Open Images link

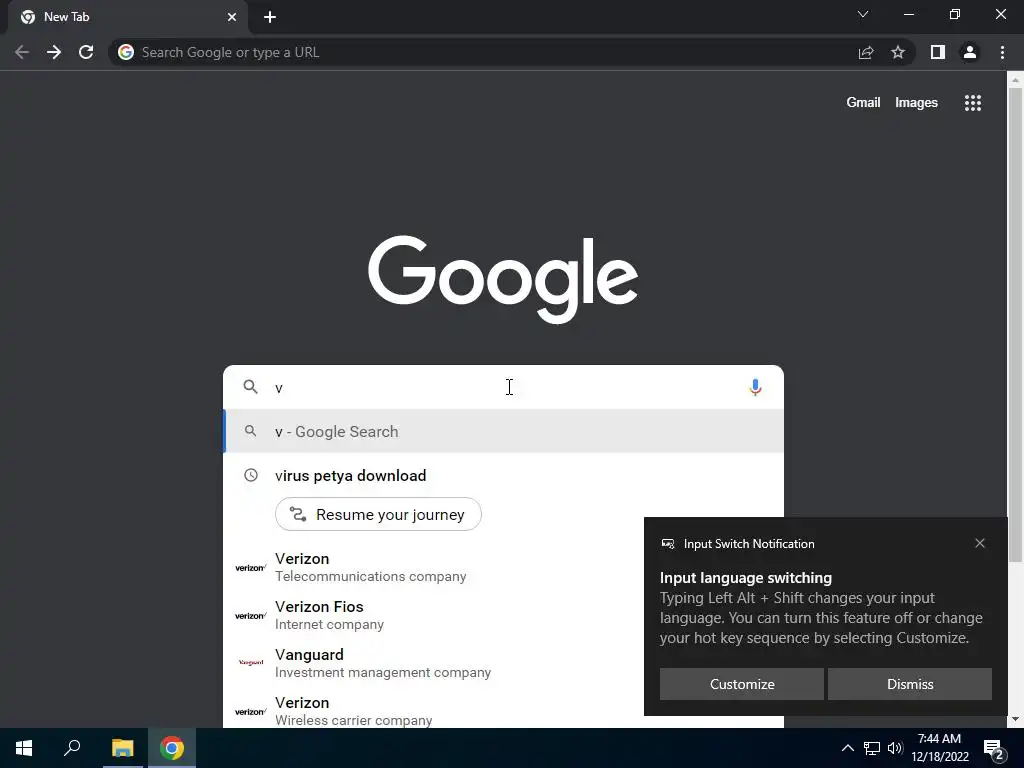coord(916,103)
